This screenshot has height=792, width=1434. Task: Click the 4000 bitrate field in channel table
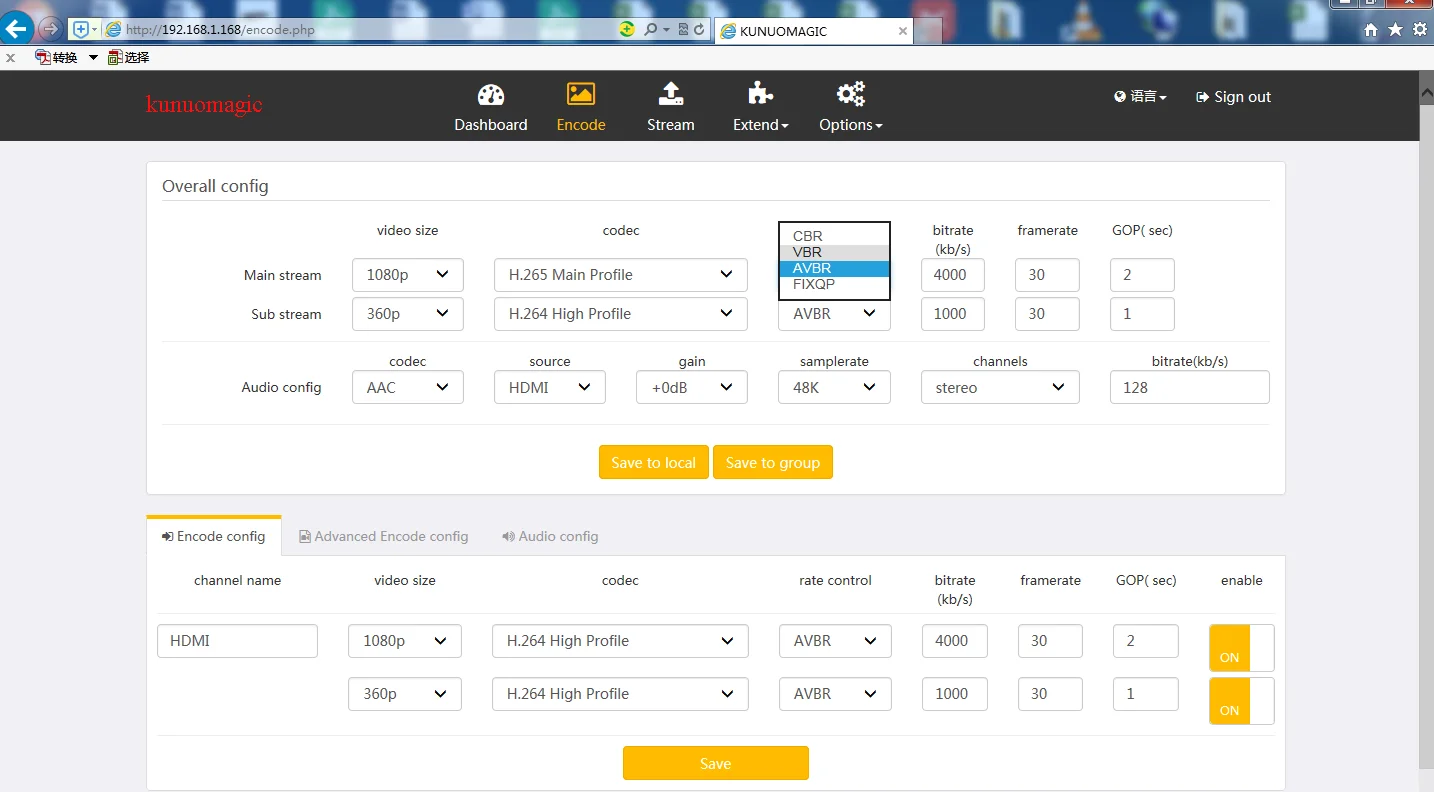click(x=955, y=641)
